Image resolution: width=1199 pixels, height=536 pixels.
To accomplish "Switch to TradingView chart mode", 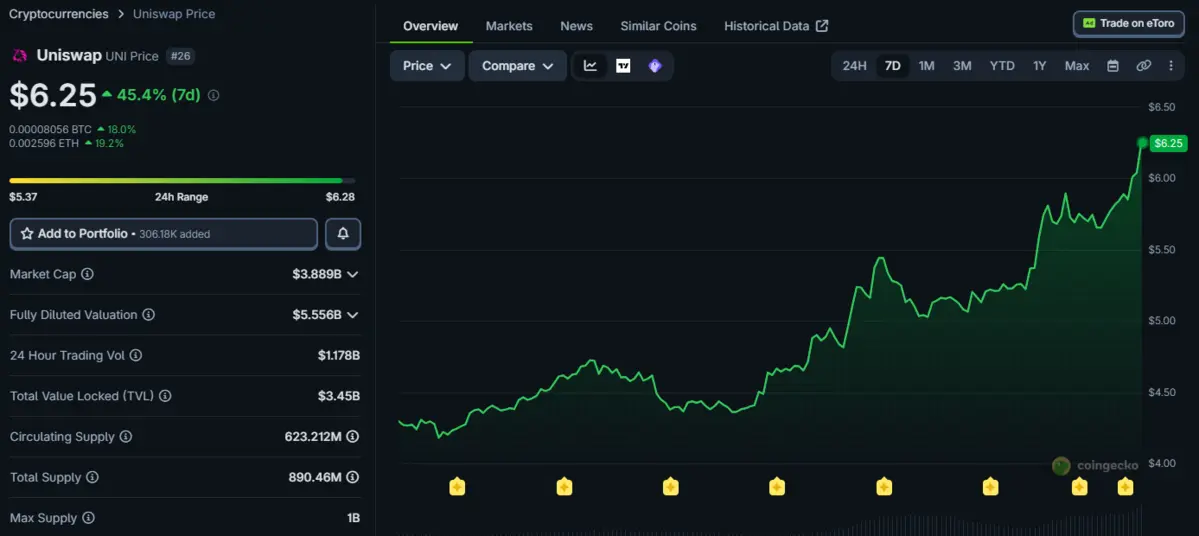I will (623, 66).
